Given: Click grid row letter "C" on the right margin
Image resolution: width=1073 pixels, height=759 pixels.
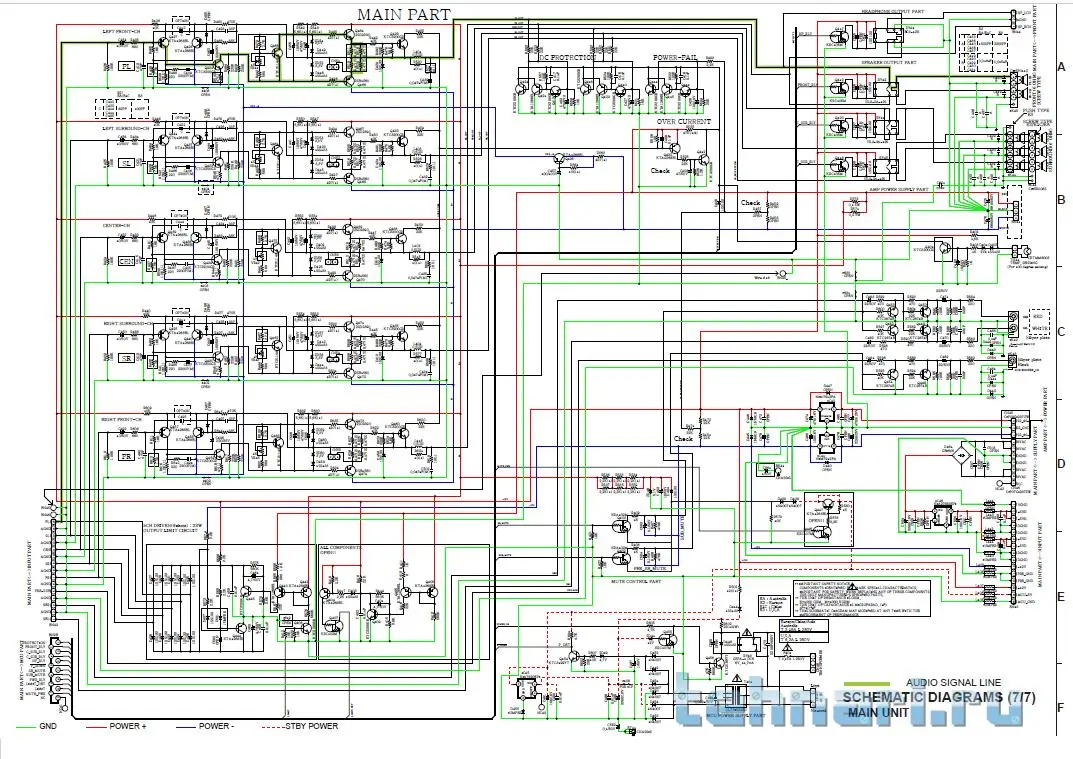Looking at the screenshot, I should pyautogui.click(x=1061, y=332).
